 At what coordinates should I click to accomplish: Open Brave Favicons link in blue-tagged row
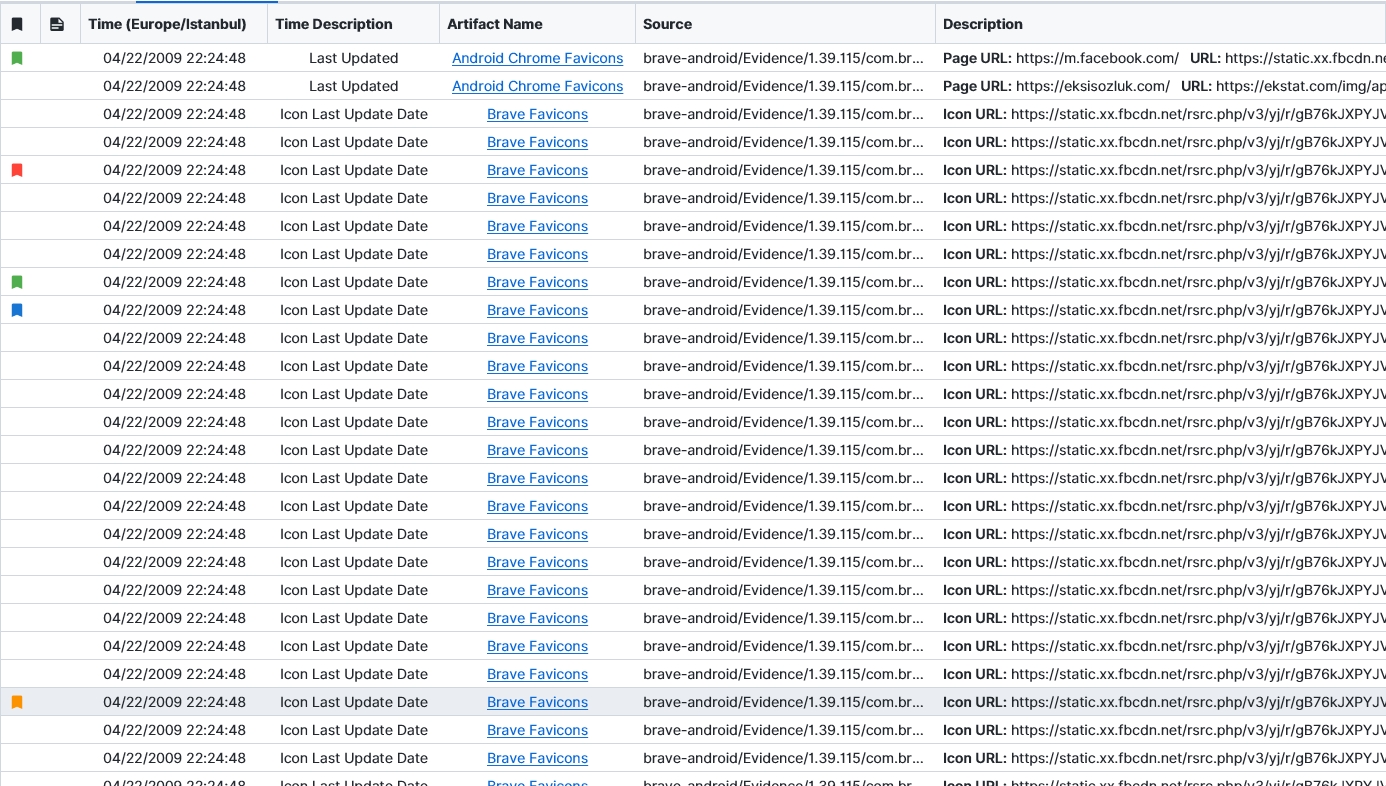click(x=537, y=310)
